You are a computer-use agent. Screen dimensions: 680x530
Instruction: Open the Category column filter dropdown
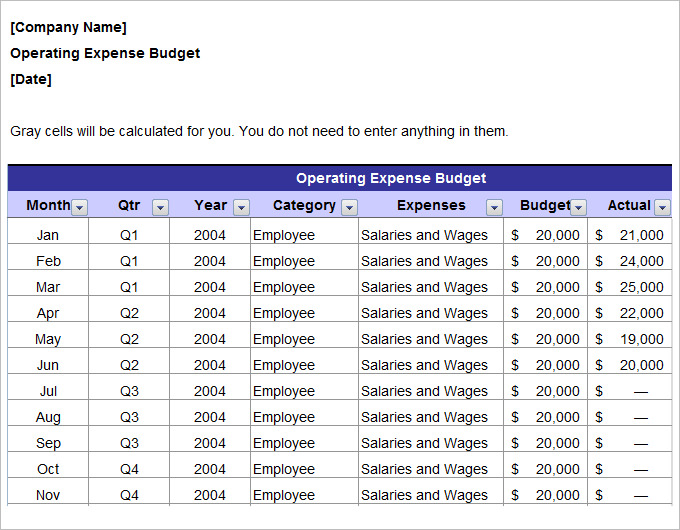coord(349,207)
